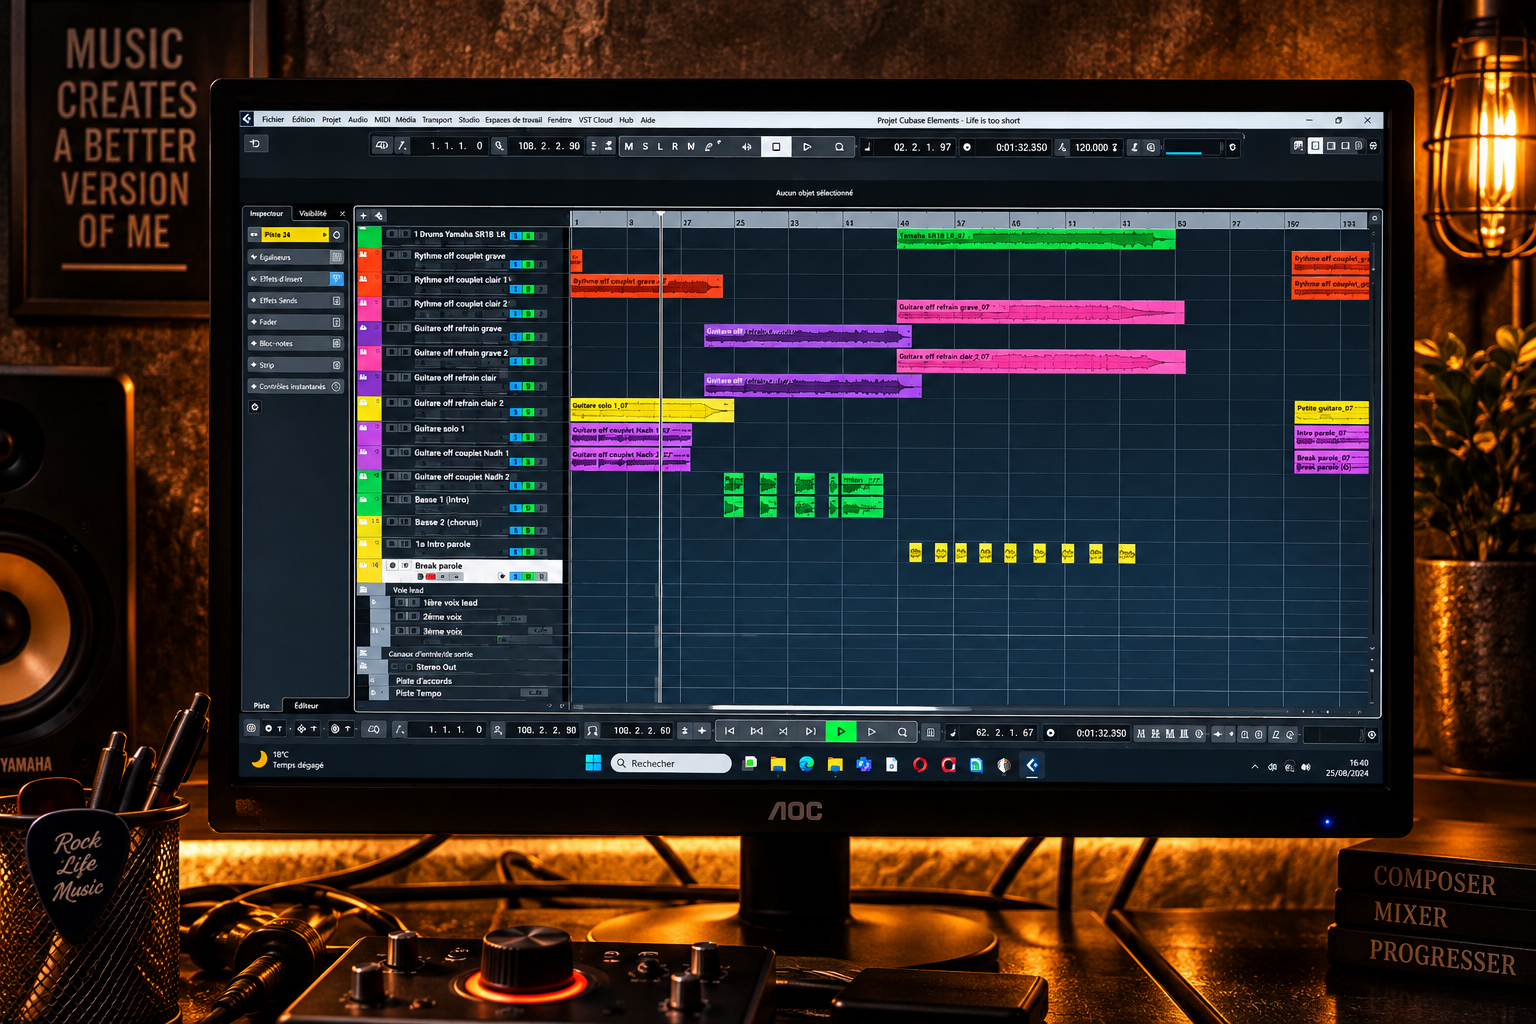Expand the Égaliseurs inspector section
This screenshot has width=1536, height=1024.
click(295, 257)
